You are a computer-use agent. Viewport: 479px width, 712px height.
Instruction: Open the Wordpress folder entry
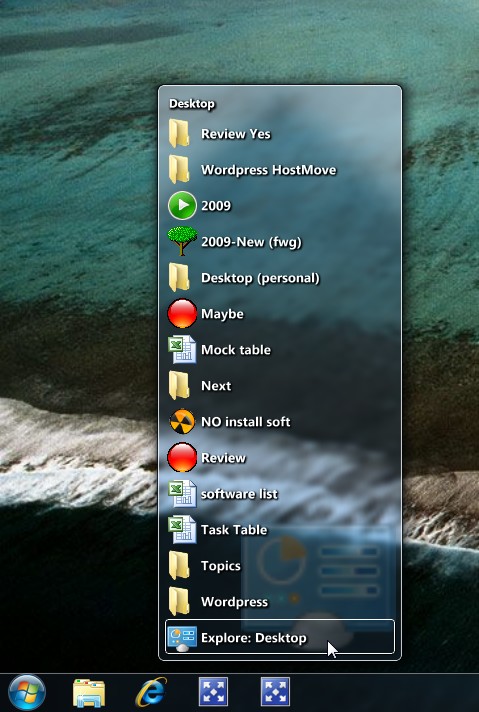tap(280, 602)
